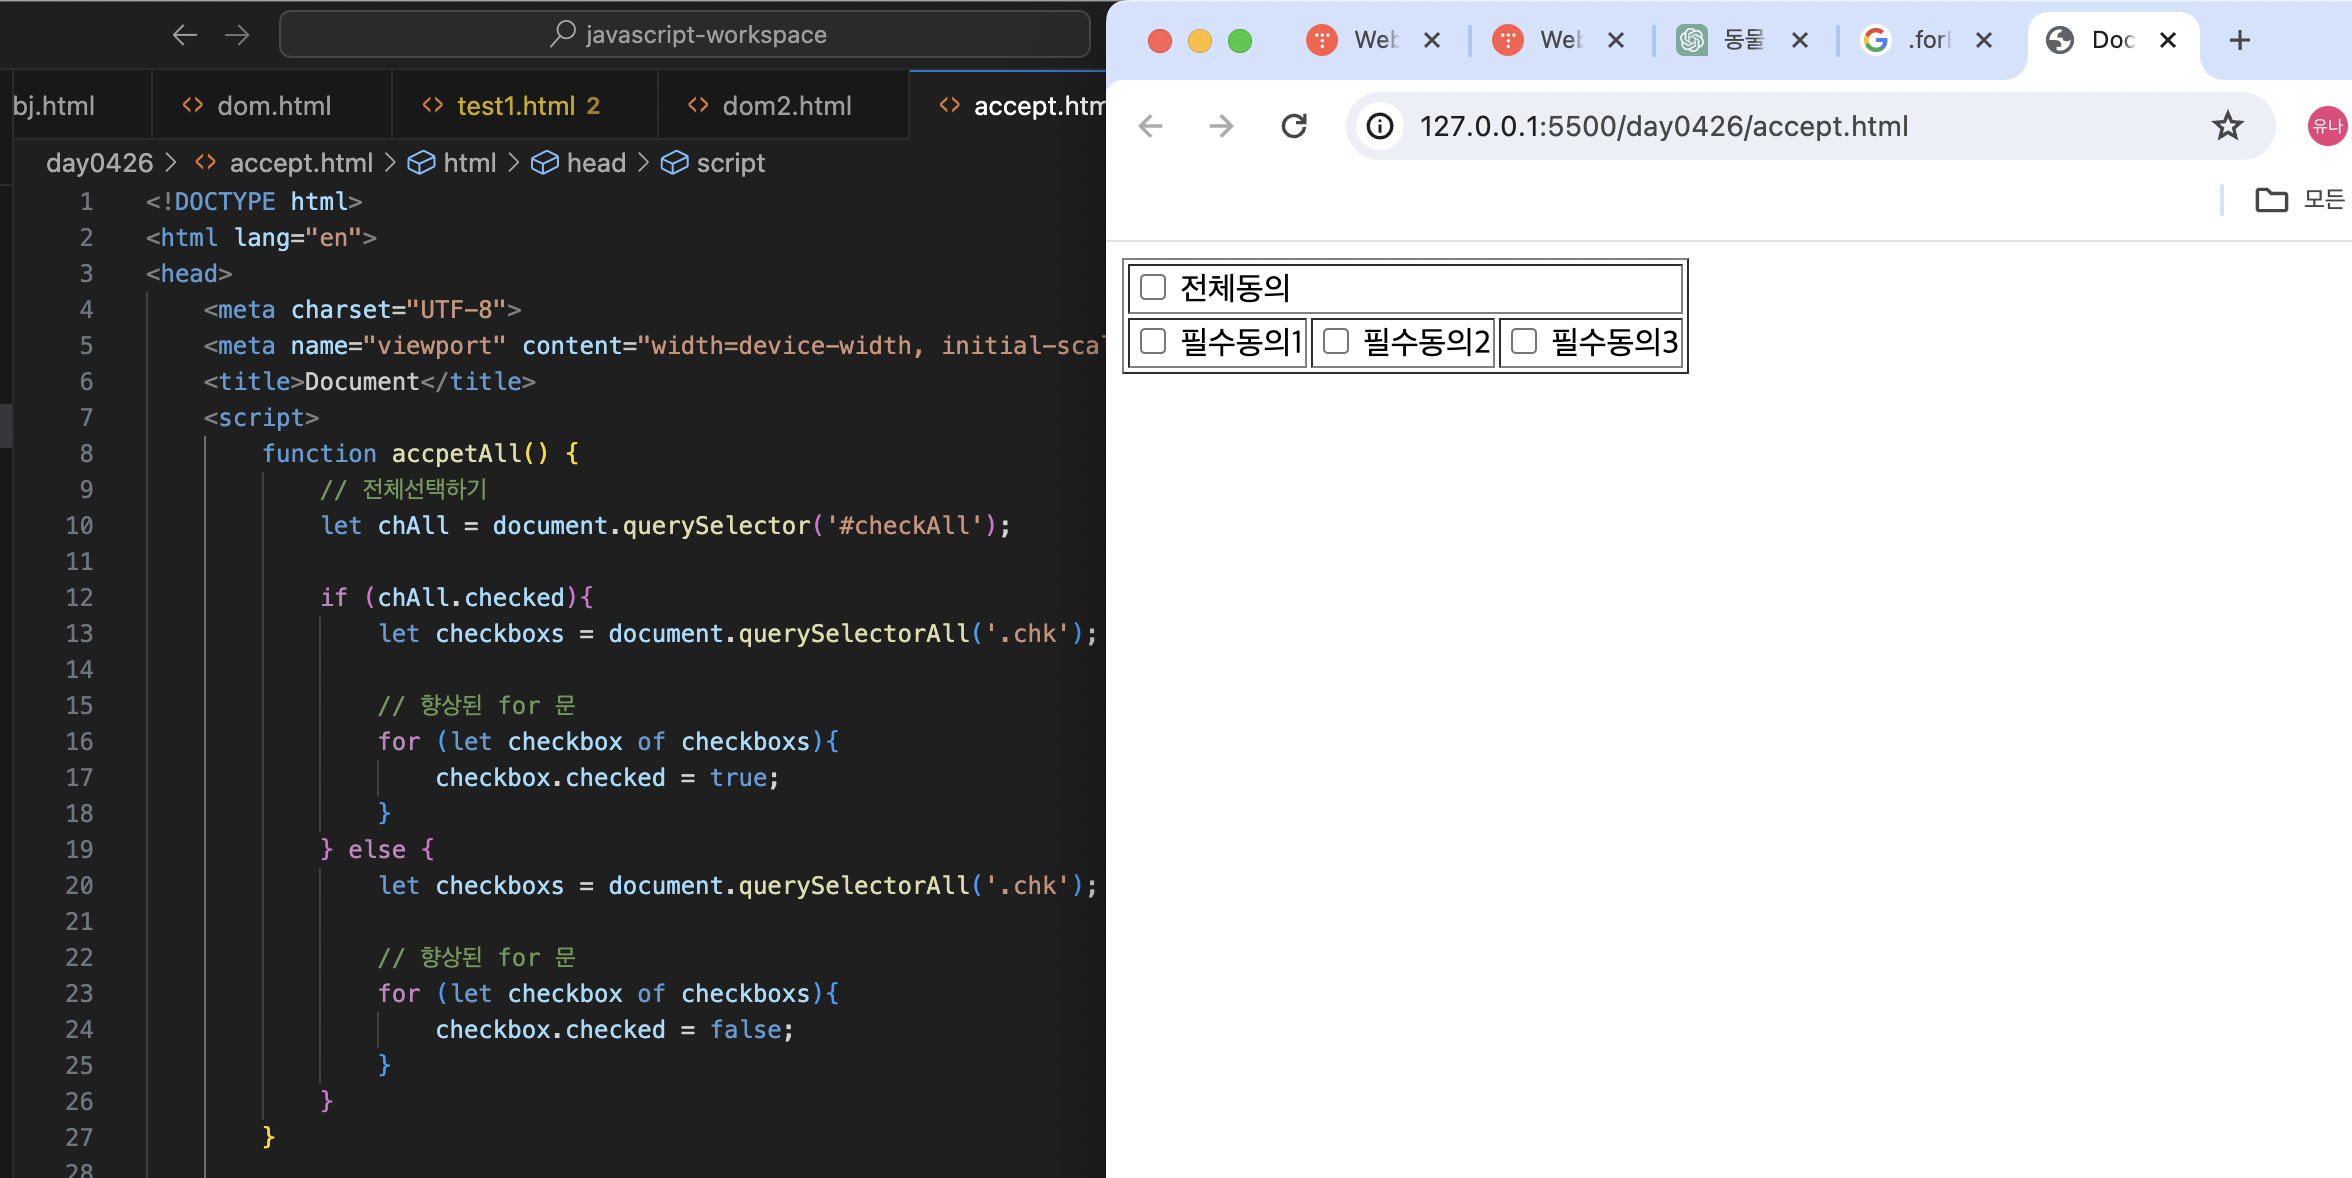This screenshot has width=2352, height=1178.
Task: Switch to the dom2.html editor tab
Action: click(786, 106)
